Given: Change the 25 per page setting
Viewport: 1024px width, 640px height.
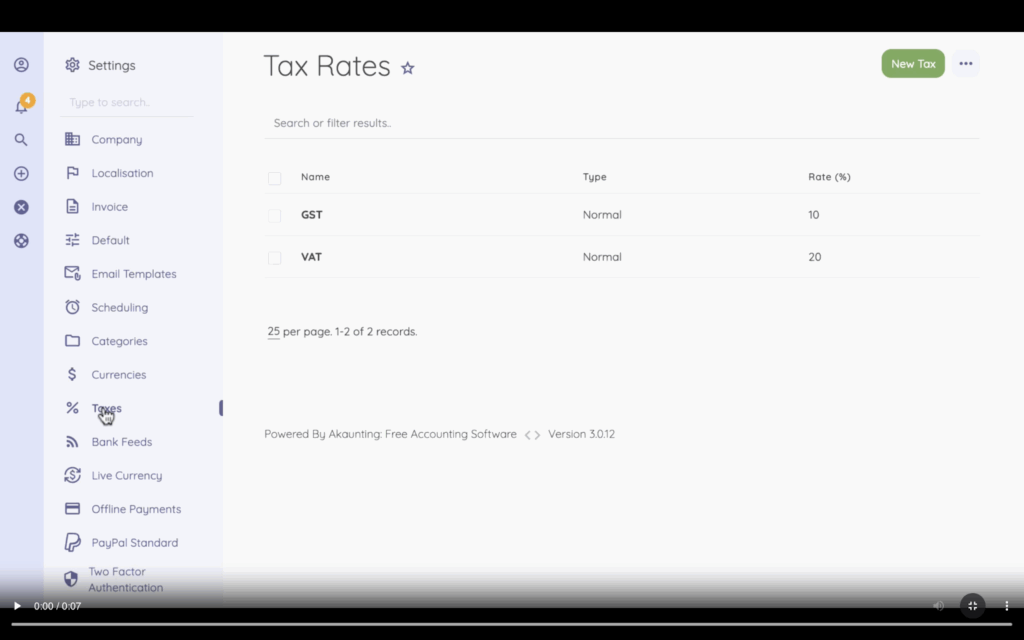Looking at the screenshot, I should click(273, 332).
